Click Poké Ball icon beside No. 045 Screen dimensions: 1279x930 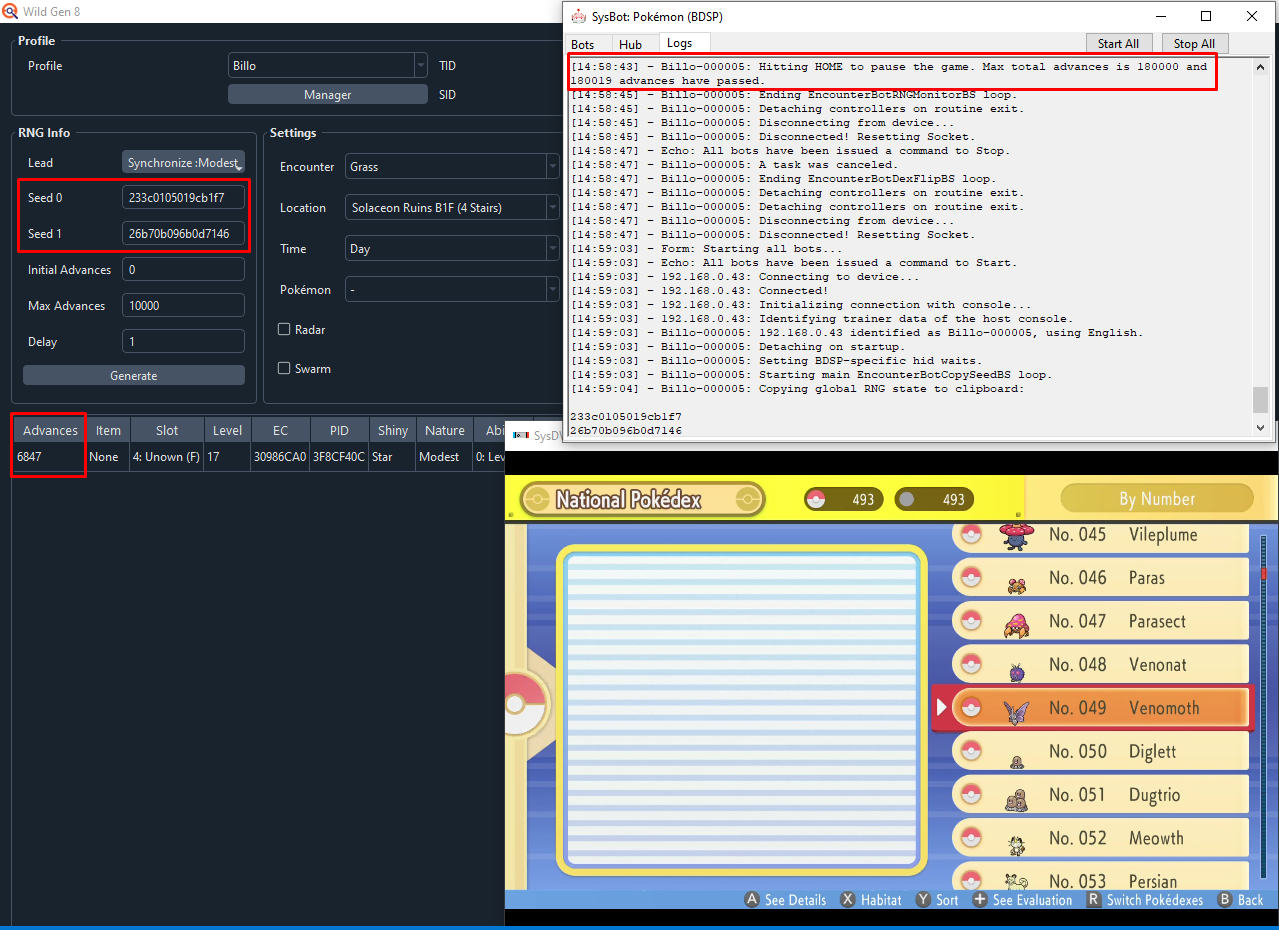pos(969,535)
